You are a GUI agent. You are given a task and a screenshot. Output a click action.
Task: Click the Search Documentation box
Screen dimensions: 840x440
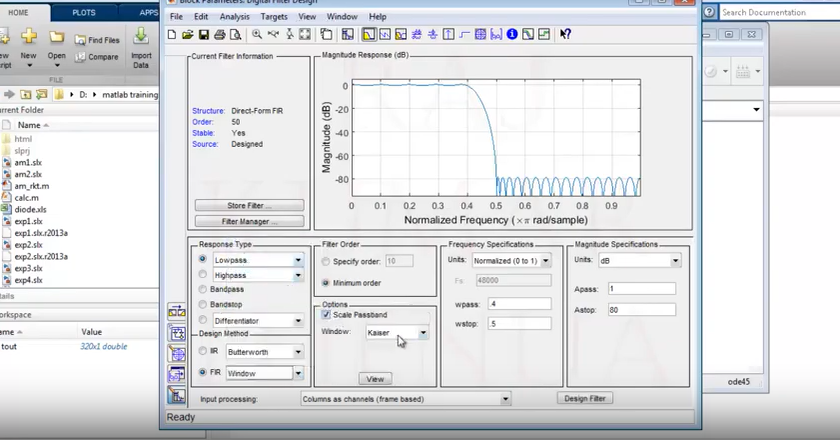tap(778, 12)
